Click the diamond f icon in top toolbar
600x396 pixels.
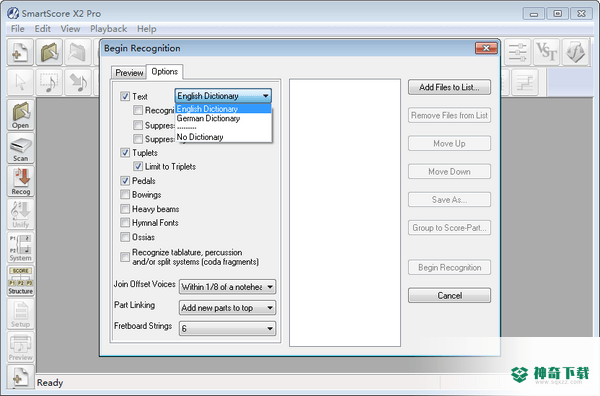pyautogui.click(x=576, y=52)
